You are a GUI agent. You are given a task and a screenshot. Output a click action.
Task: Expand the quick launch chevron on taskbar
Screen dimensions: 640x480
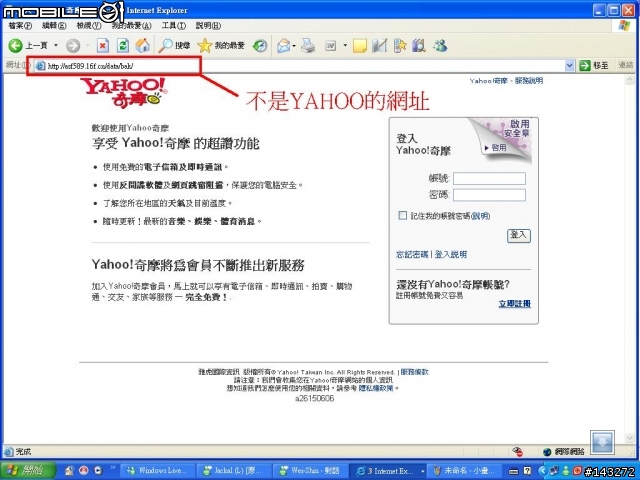[113, 467]
